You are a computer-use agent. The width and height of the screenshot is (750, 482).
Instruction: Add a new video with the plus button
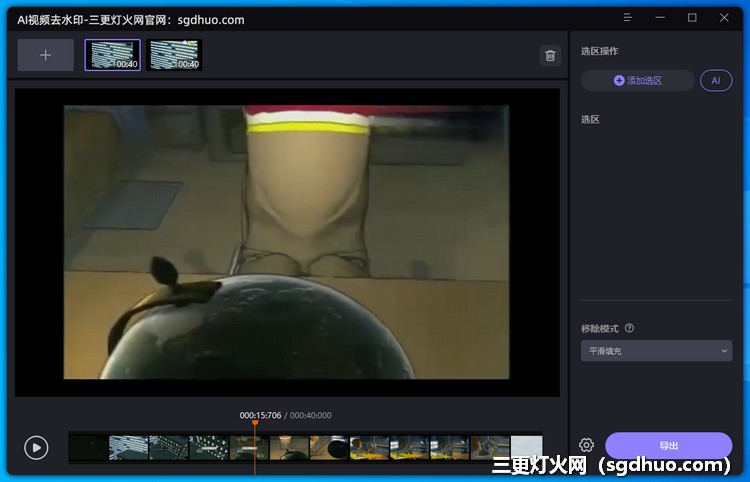tap(45, 55)
